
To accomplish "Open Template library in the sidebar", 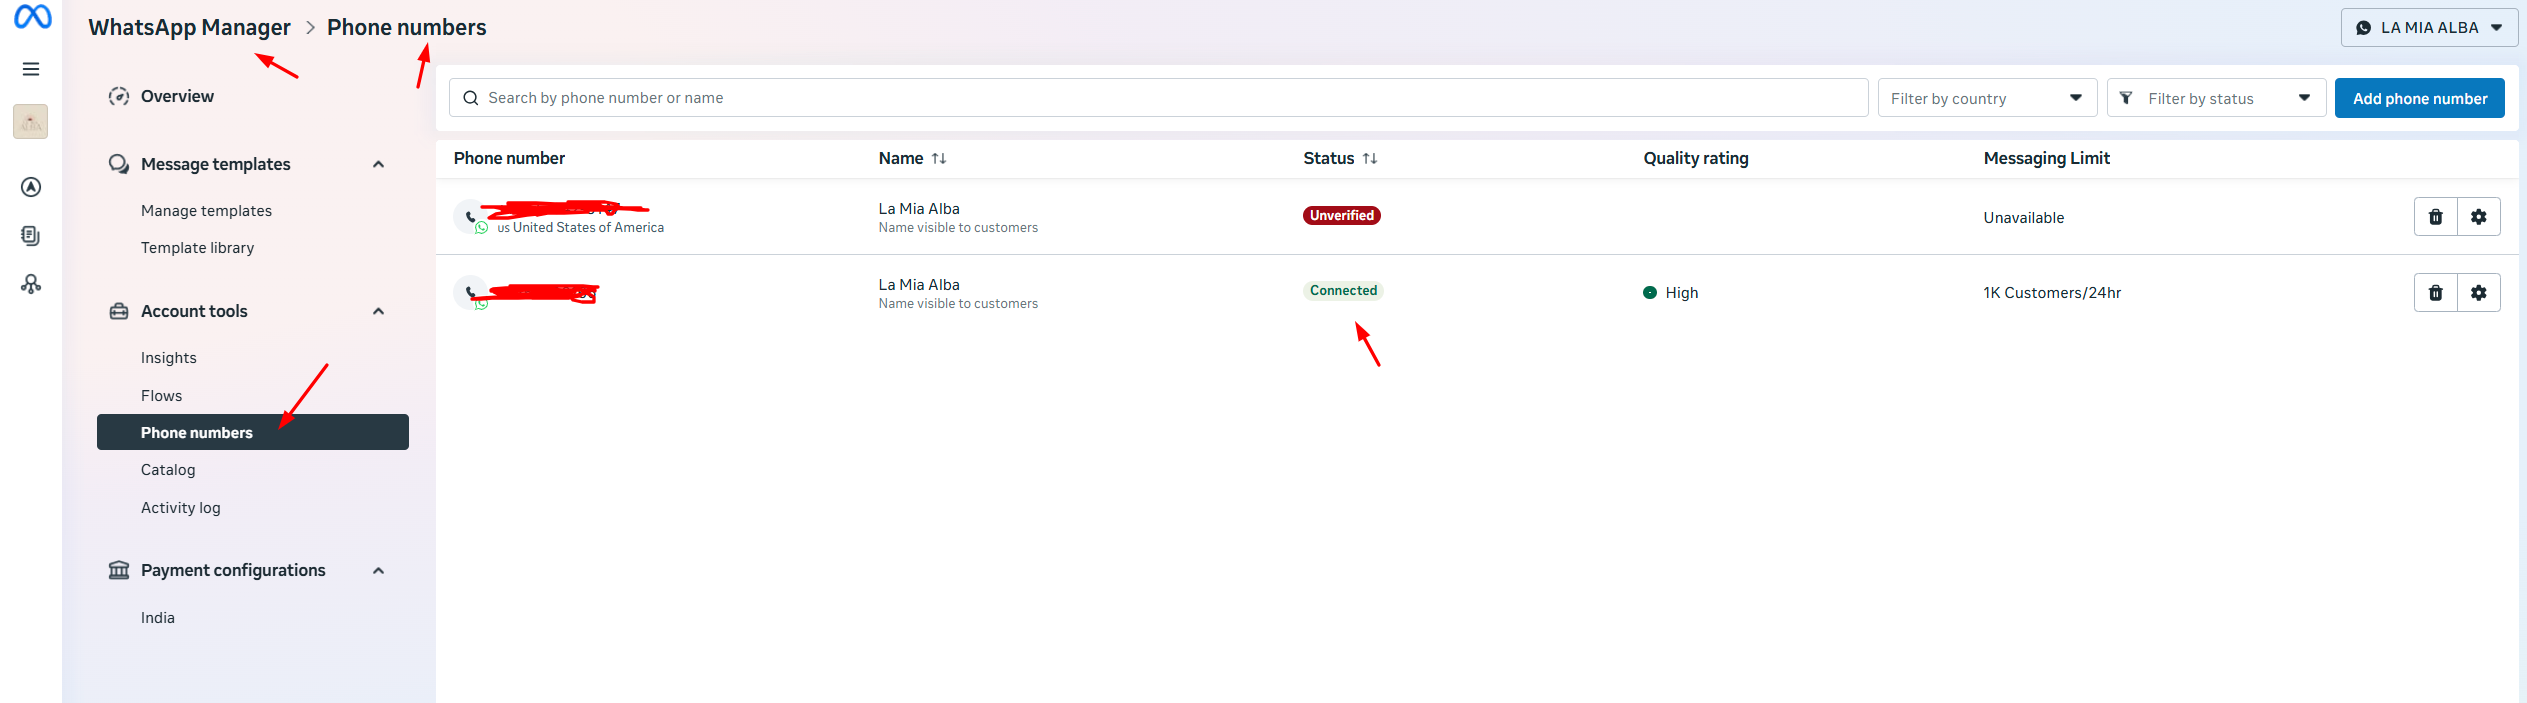I will tap(197, 248).
